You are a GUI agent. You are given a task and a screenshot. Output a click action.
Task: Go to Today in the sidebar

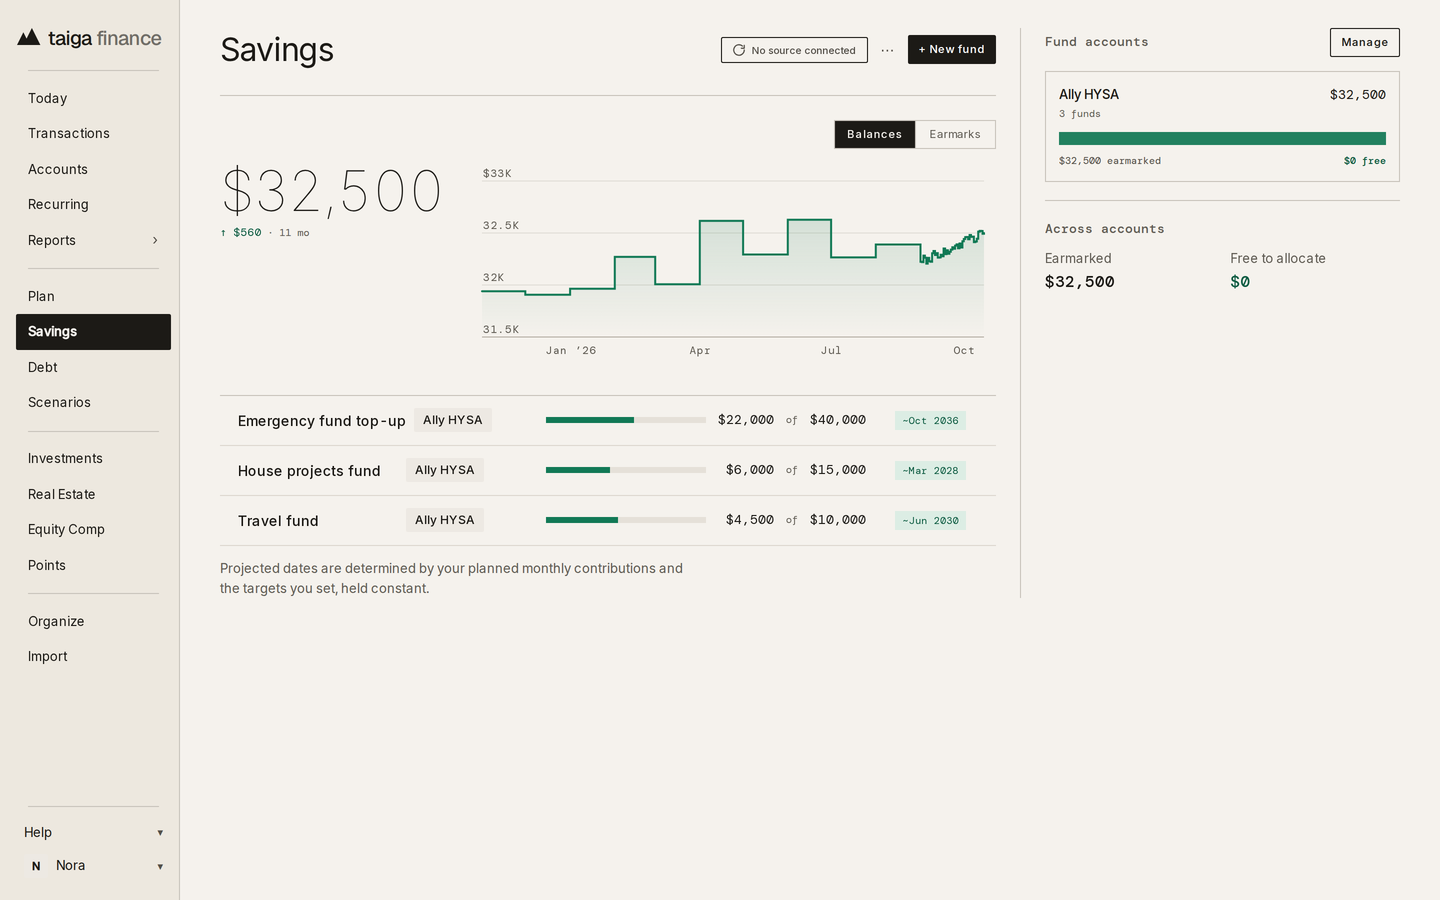(93, 98)
